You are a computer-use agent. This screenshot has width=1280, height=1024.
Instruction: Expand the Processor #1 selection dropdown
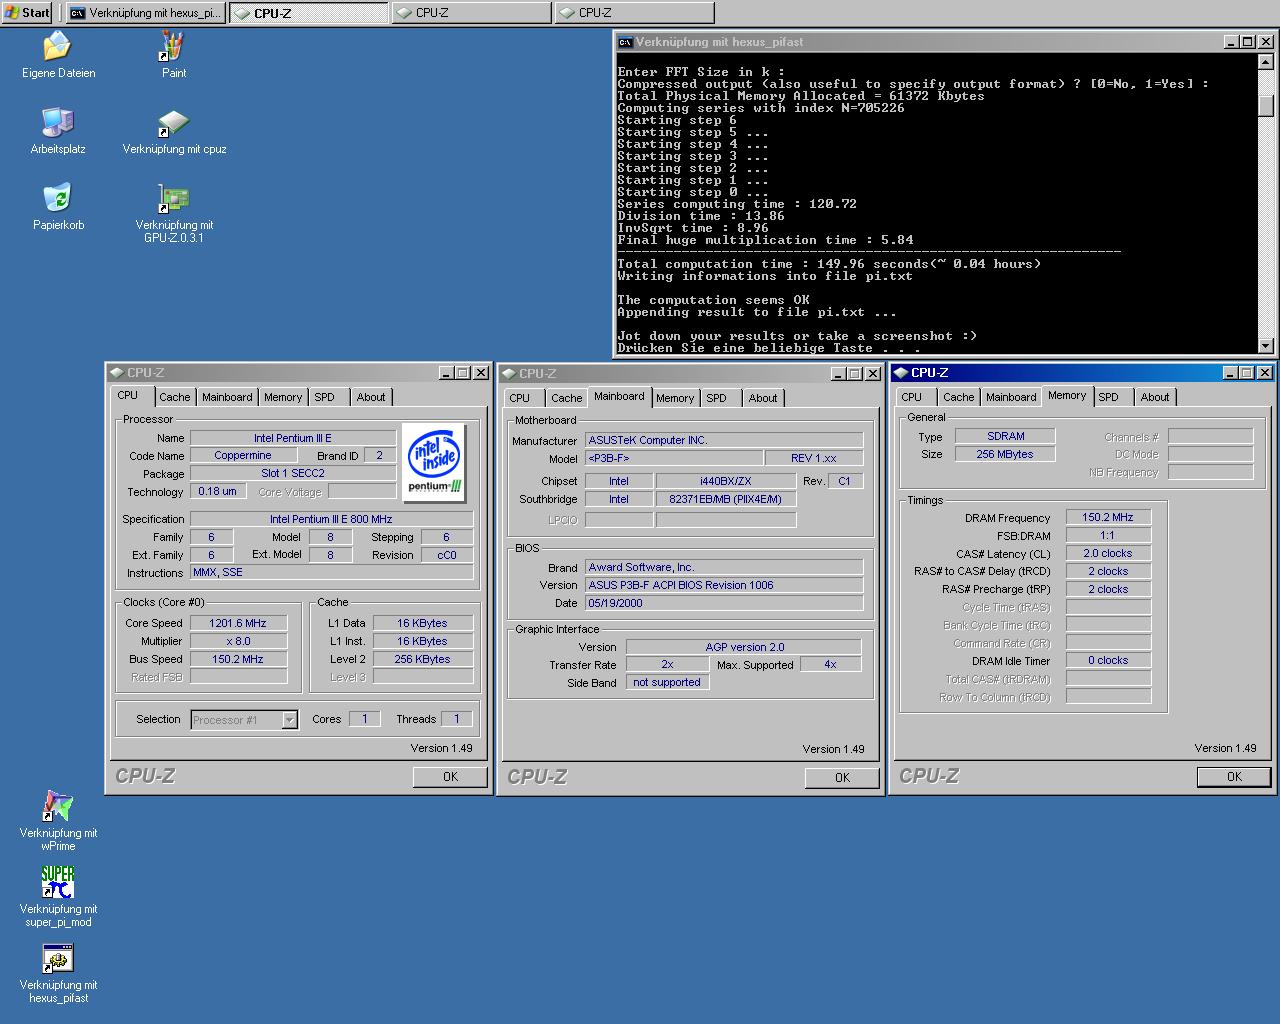pos(289,720)
